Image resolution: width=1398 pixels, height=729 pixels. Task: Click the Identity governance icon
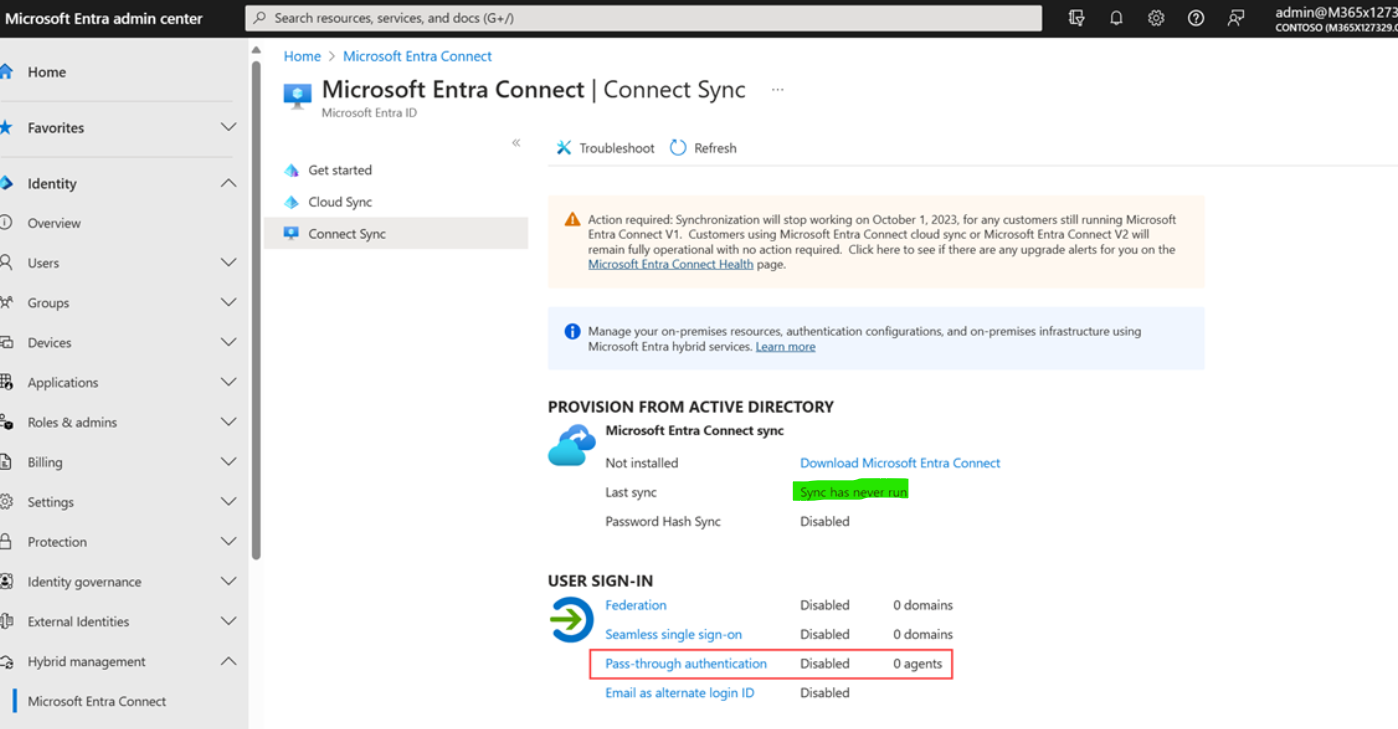(6, 582)
